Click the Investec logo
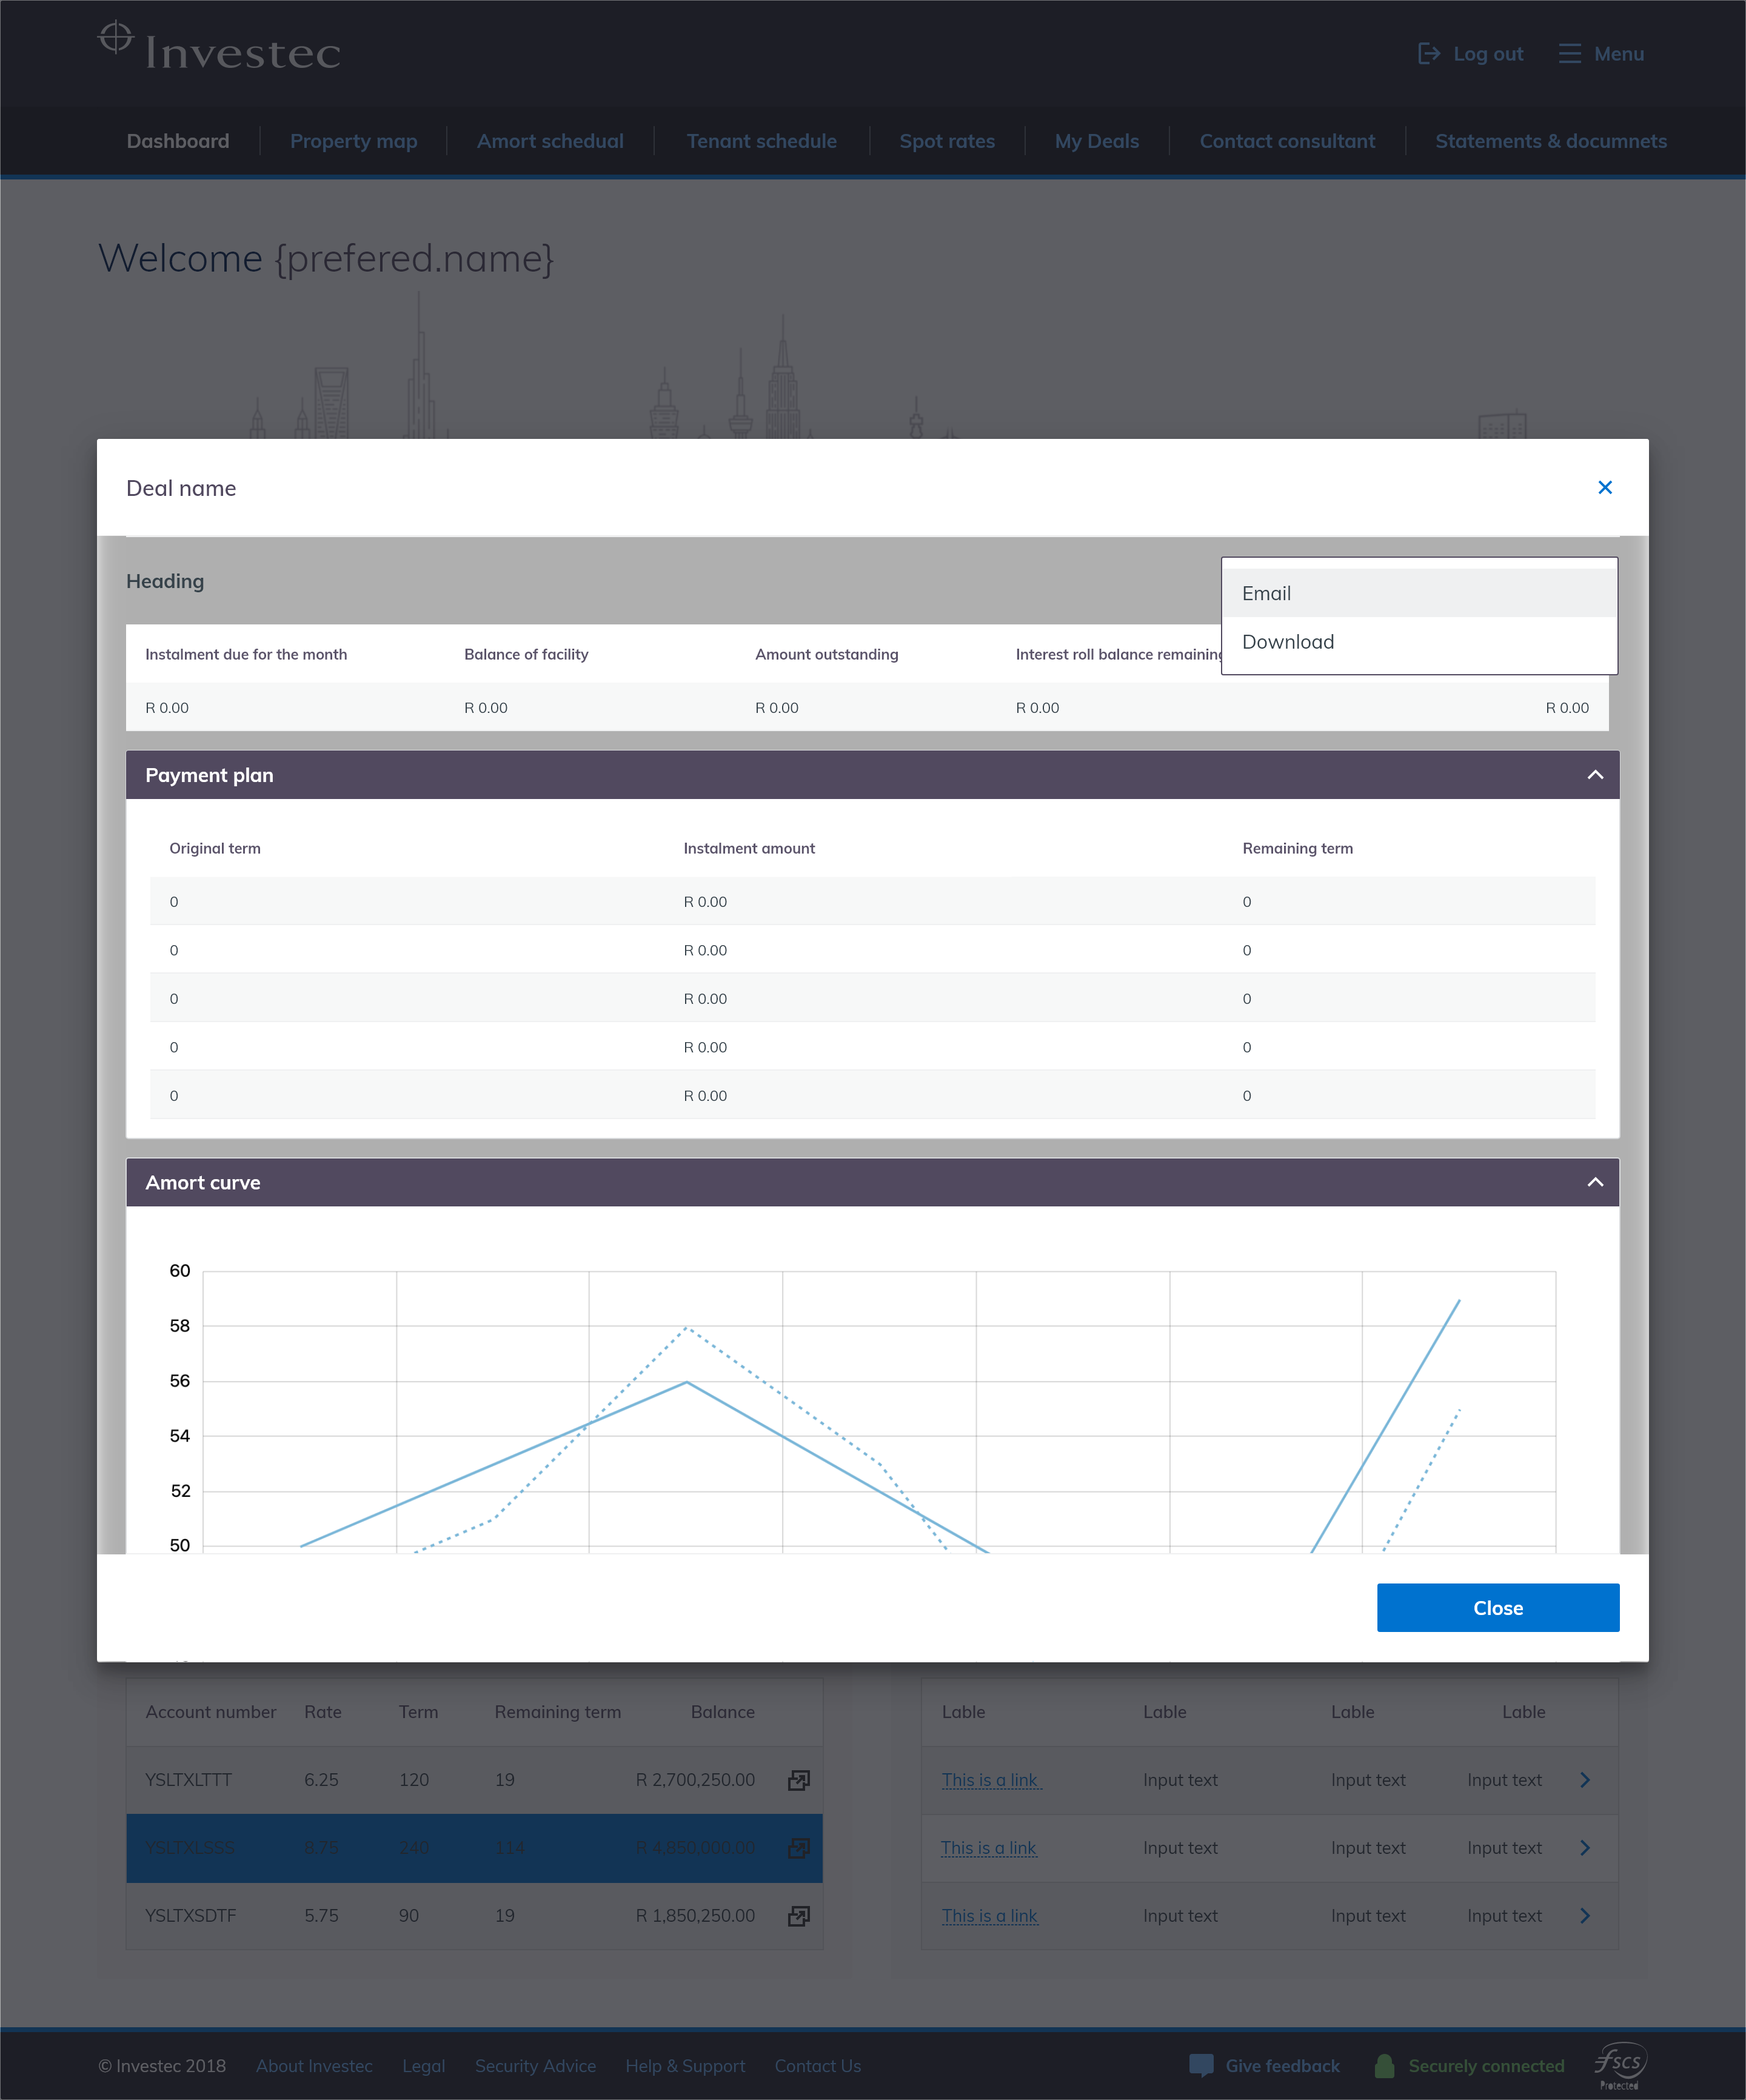The height and width of the screenshot is (2100, 1746). tap(219, 48)
